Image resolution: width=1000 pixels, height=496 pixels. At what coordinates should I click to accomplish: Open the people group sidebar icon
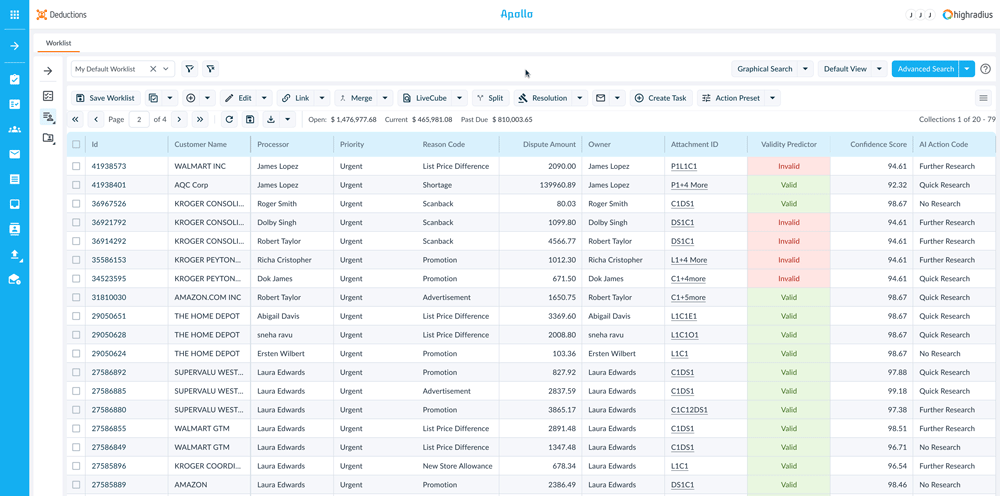(x=15, y=129)
